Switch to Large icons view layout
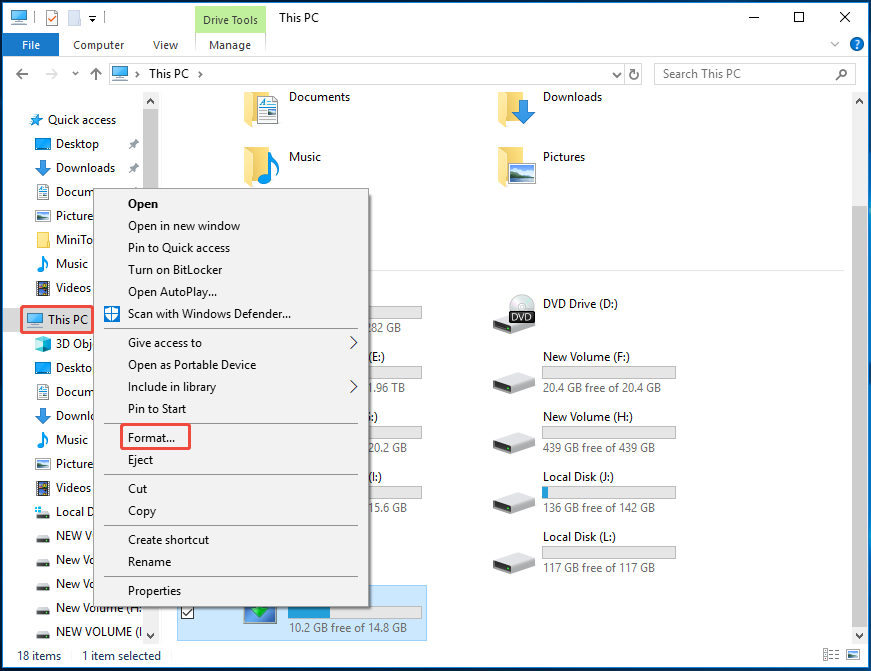Viewport: 871px width, 671px height. 853,655
